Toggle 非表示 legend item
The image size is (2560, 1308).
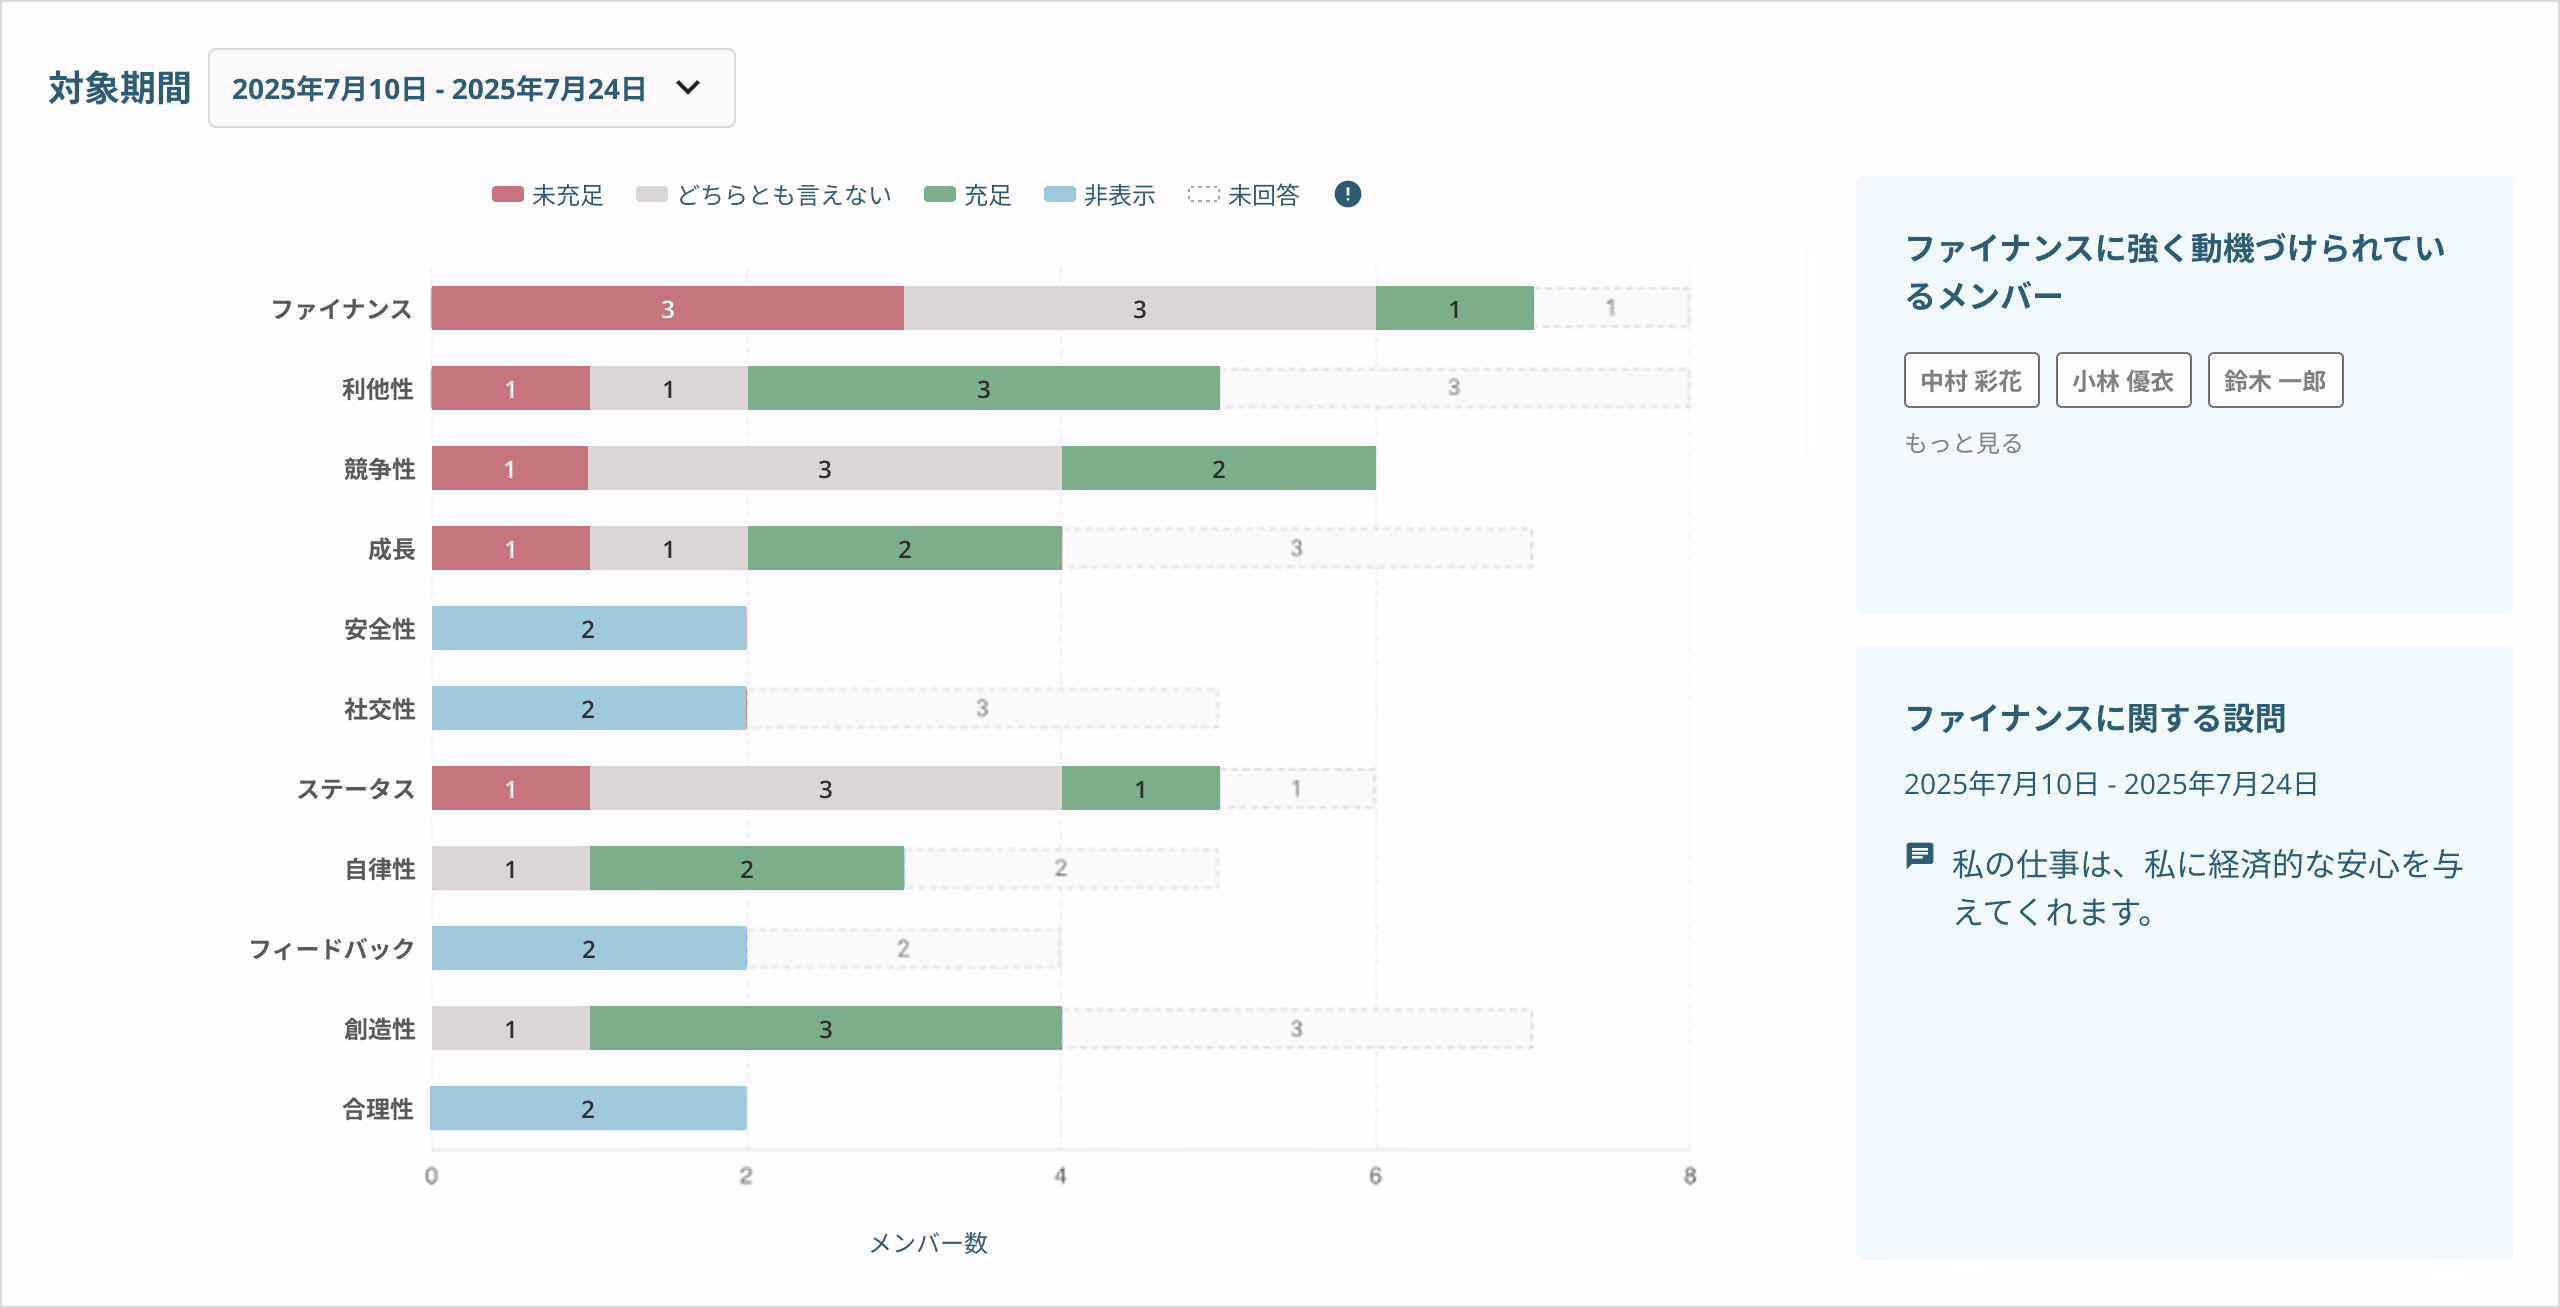pos(1100,195)
